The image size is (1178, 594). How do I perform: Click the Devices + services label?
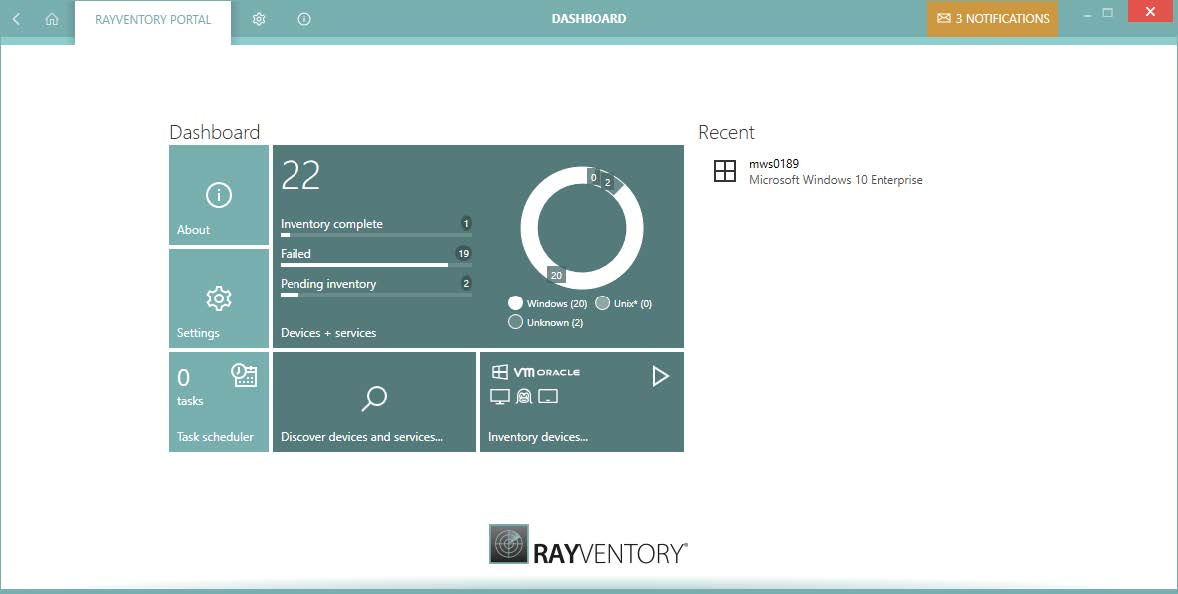tap(329, 333)
